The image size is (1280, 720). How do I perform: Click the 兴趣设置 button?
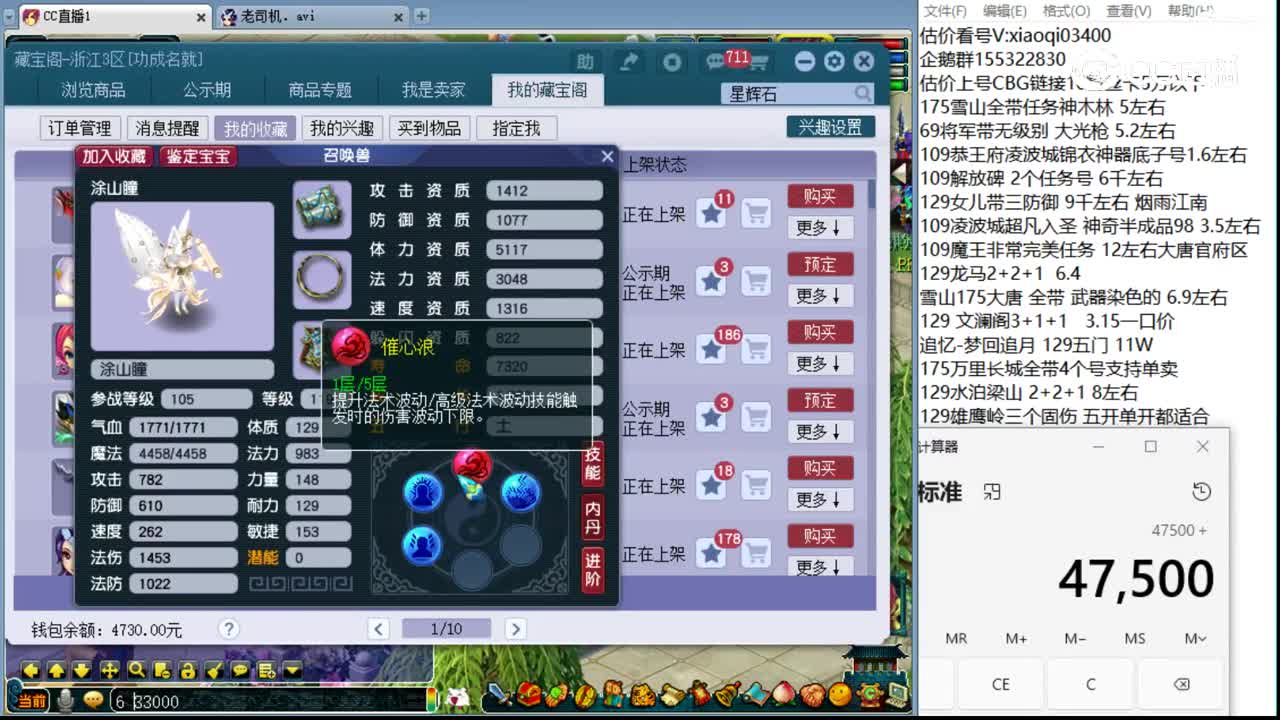point(830,127)
